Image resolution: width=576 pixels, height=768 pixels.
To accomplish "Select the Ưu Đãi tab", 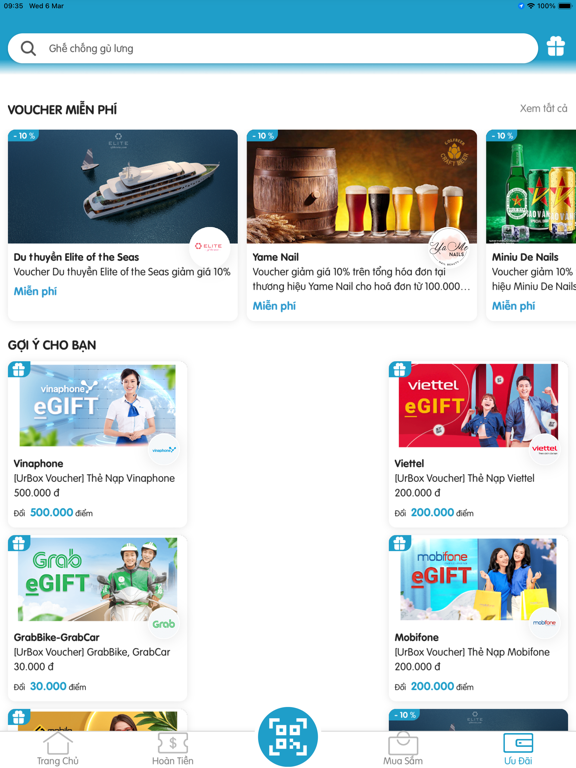I will click(x=518, y=749).
